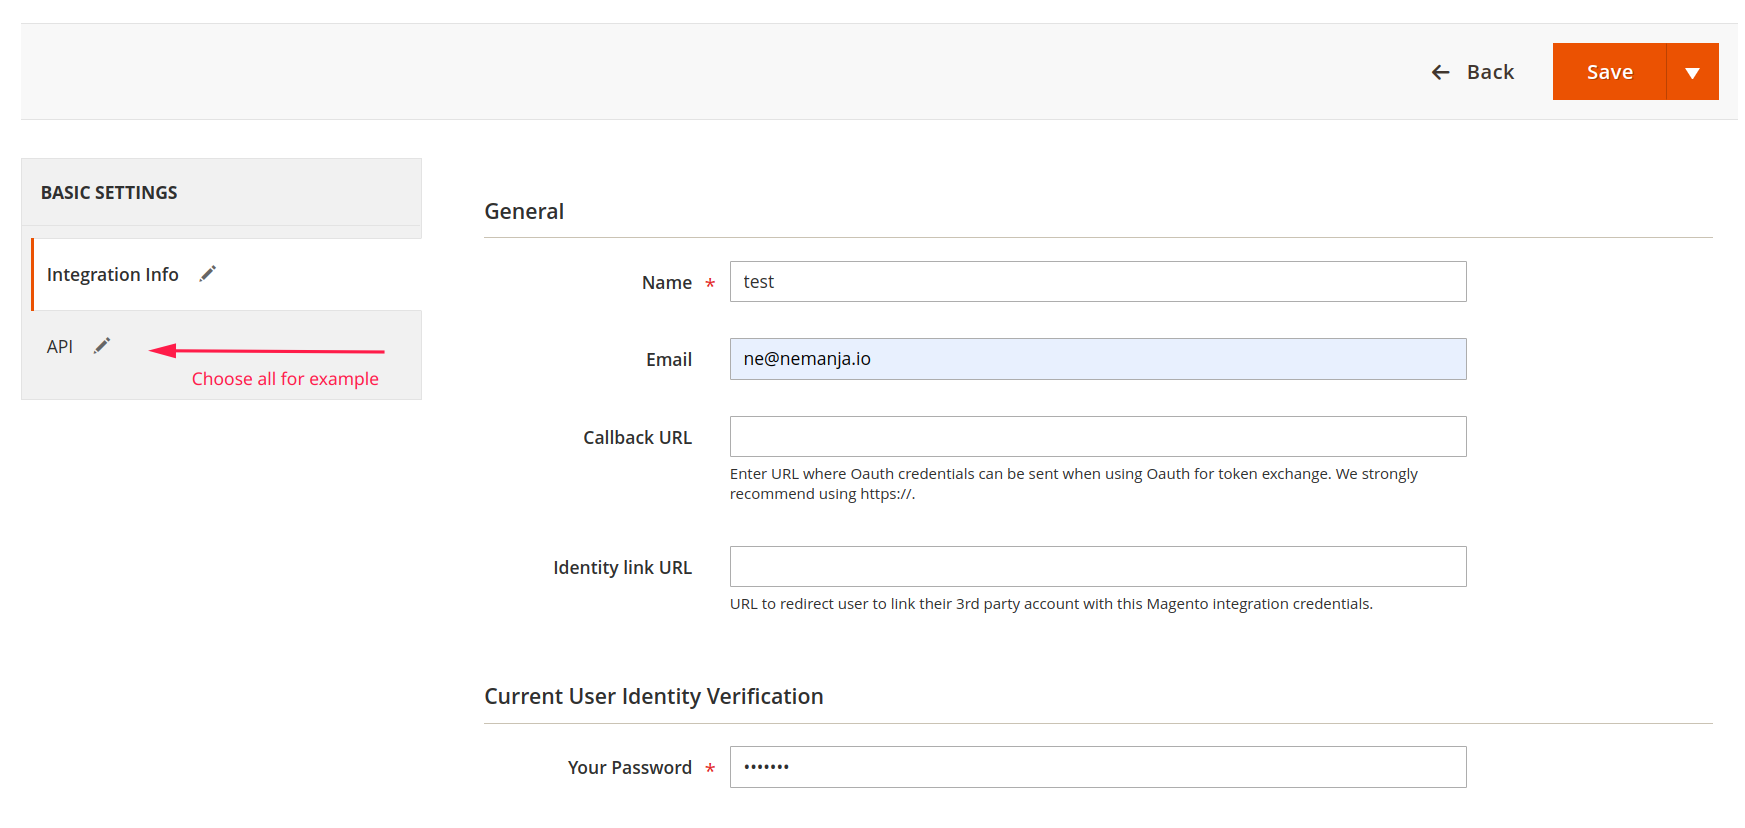
Task: Click the Back link text
Action: [1490, 72]
